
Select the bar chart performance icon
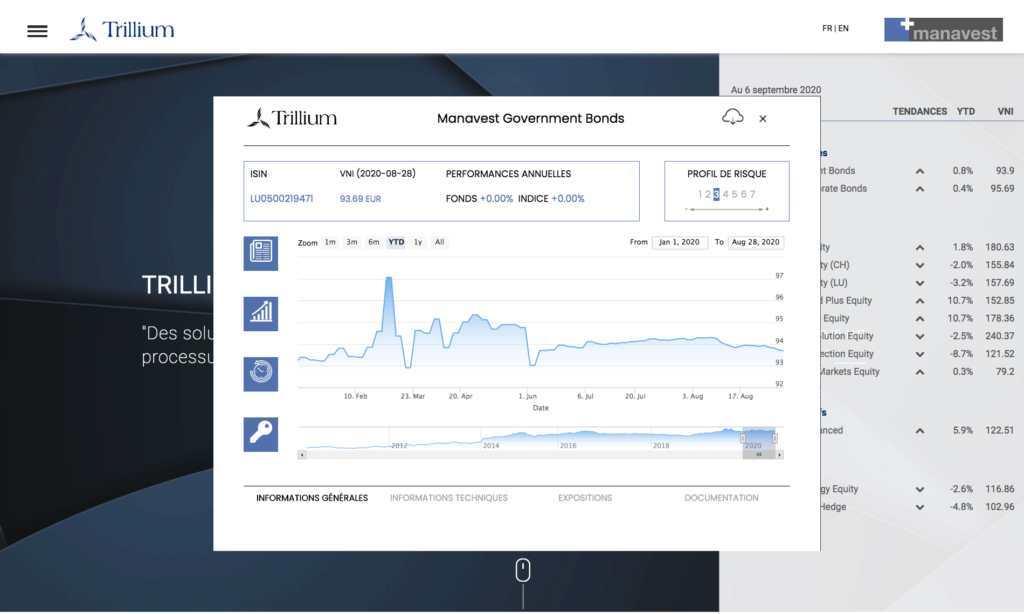coord(261,314)
